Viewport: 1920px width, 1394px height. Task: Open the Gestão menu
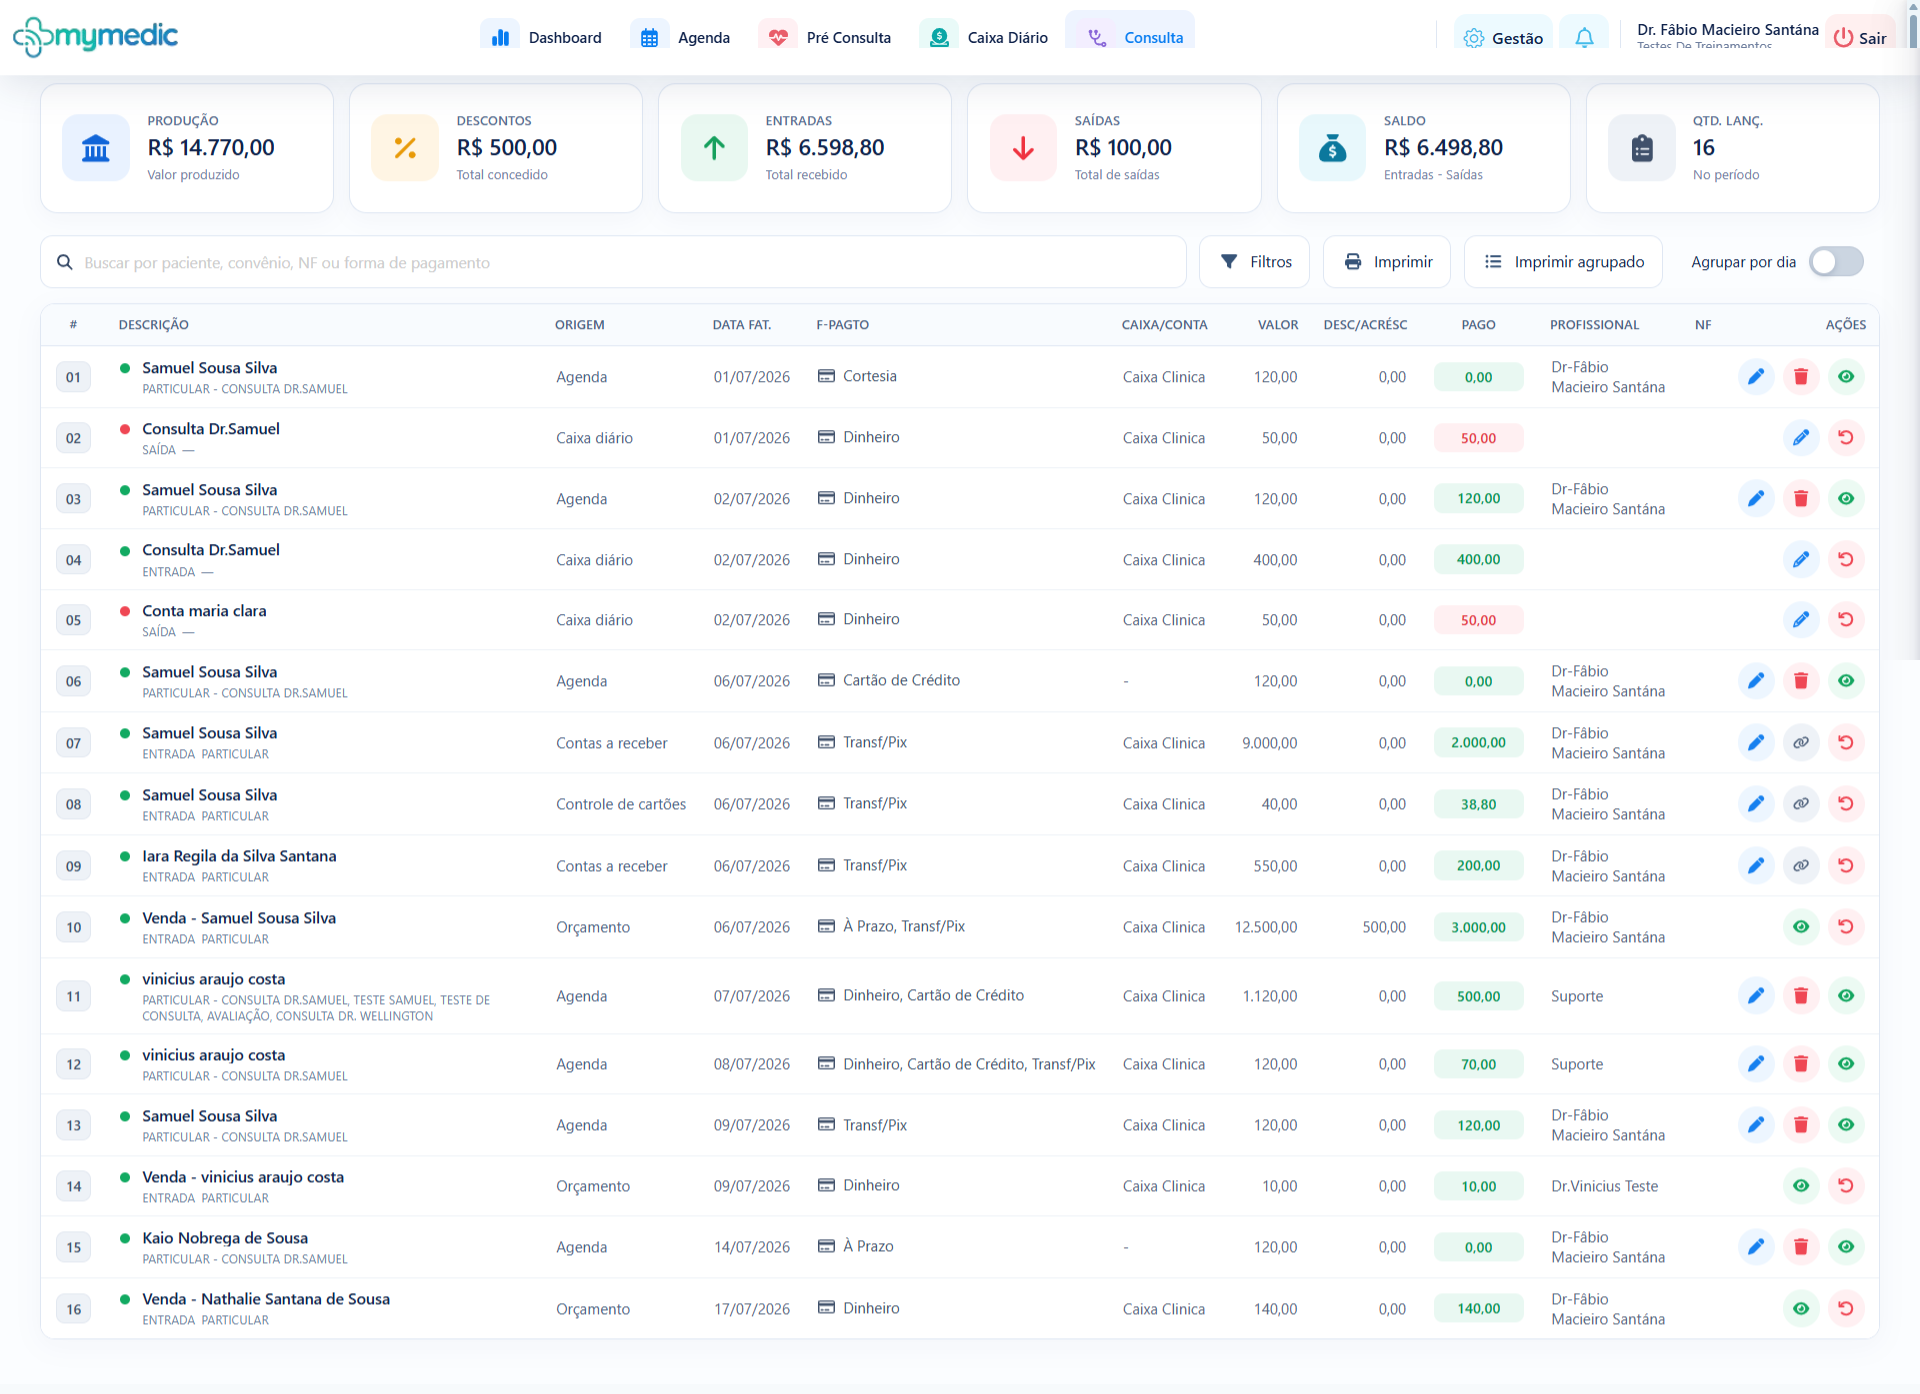point(1503,38)
